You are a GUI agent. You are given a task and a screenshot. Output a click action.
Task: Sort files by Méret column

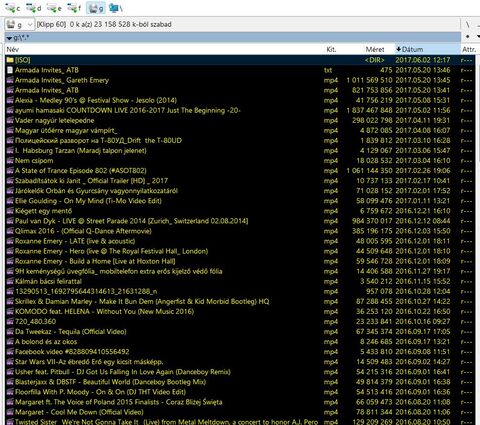click(375, 49)
